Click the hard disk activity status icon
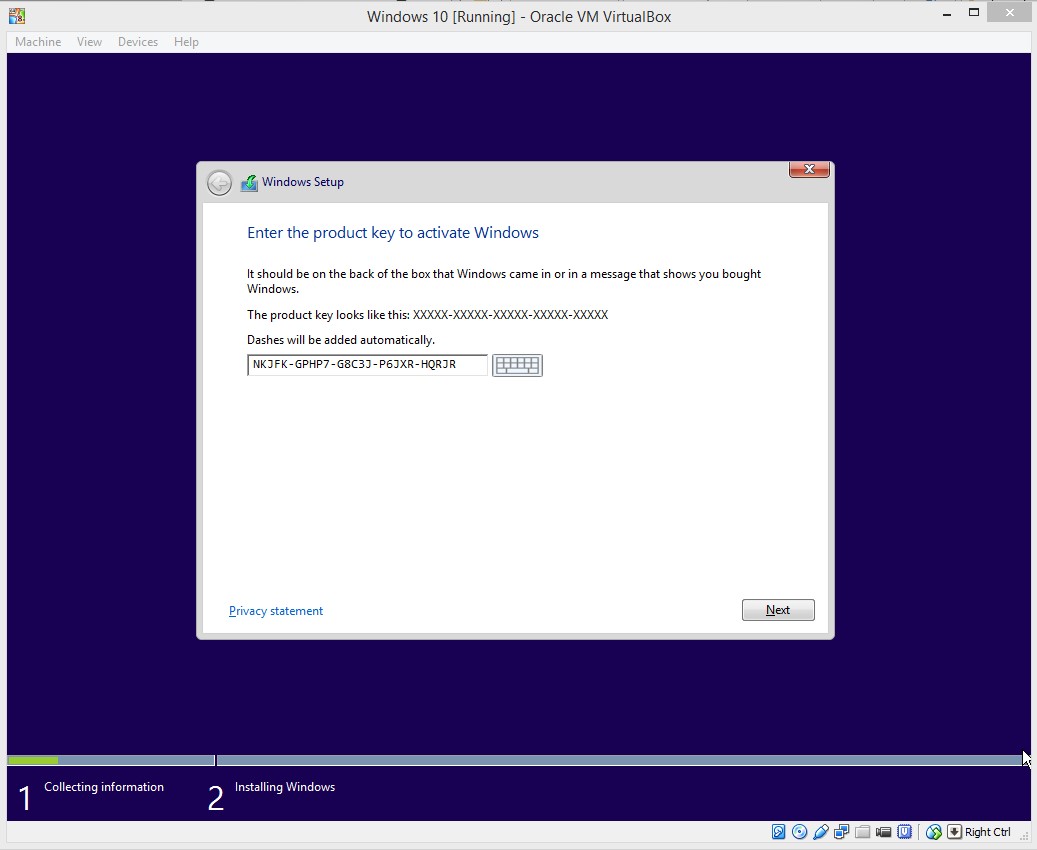 coord(778,831)
